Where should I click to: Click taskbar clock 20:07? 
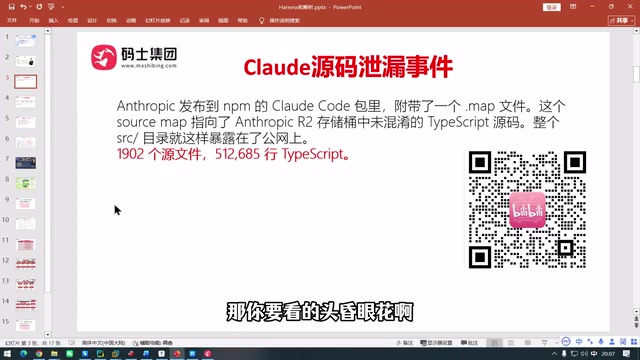(608, 354)
